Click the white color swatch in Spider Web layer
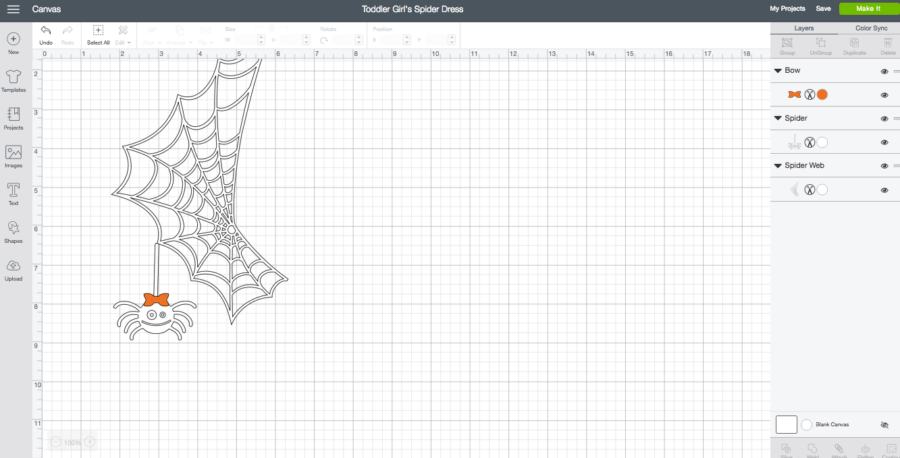 [x=823, y=190]
